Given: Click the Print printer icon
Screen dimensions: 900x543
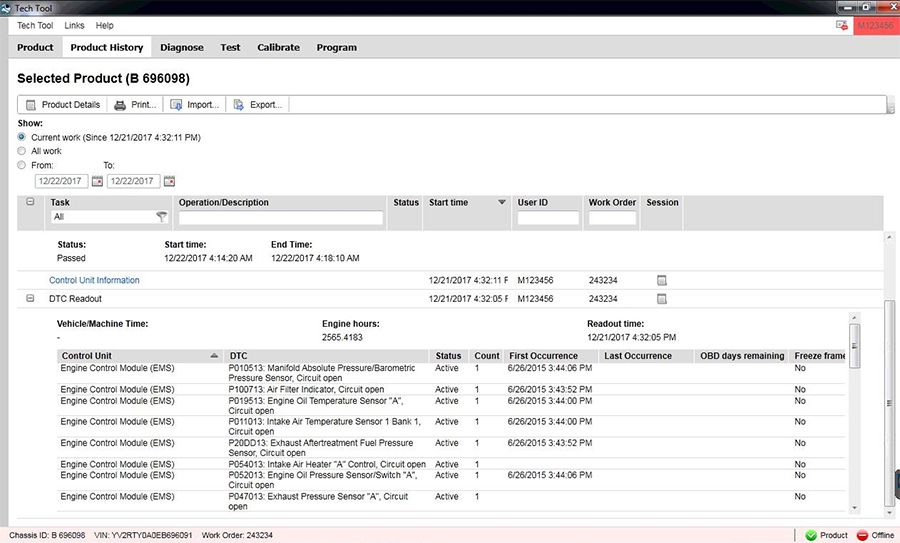Looking at the screenshot, I should (120, 105).
